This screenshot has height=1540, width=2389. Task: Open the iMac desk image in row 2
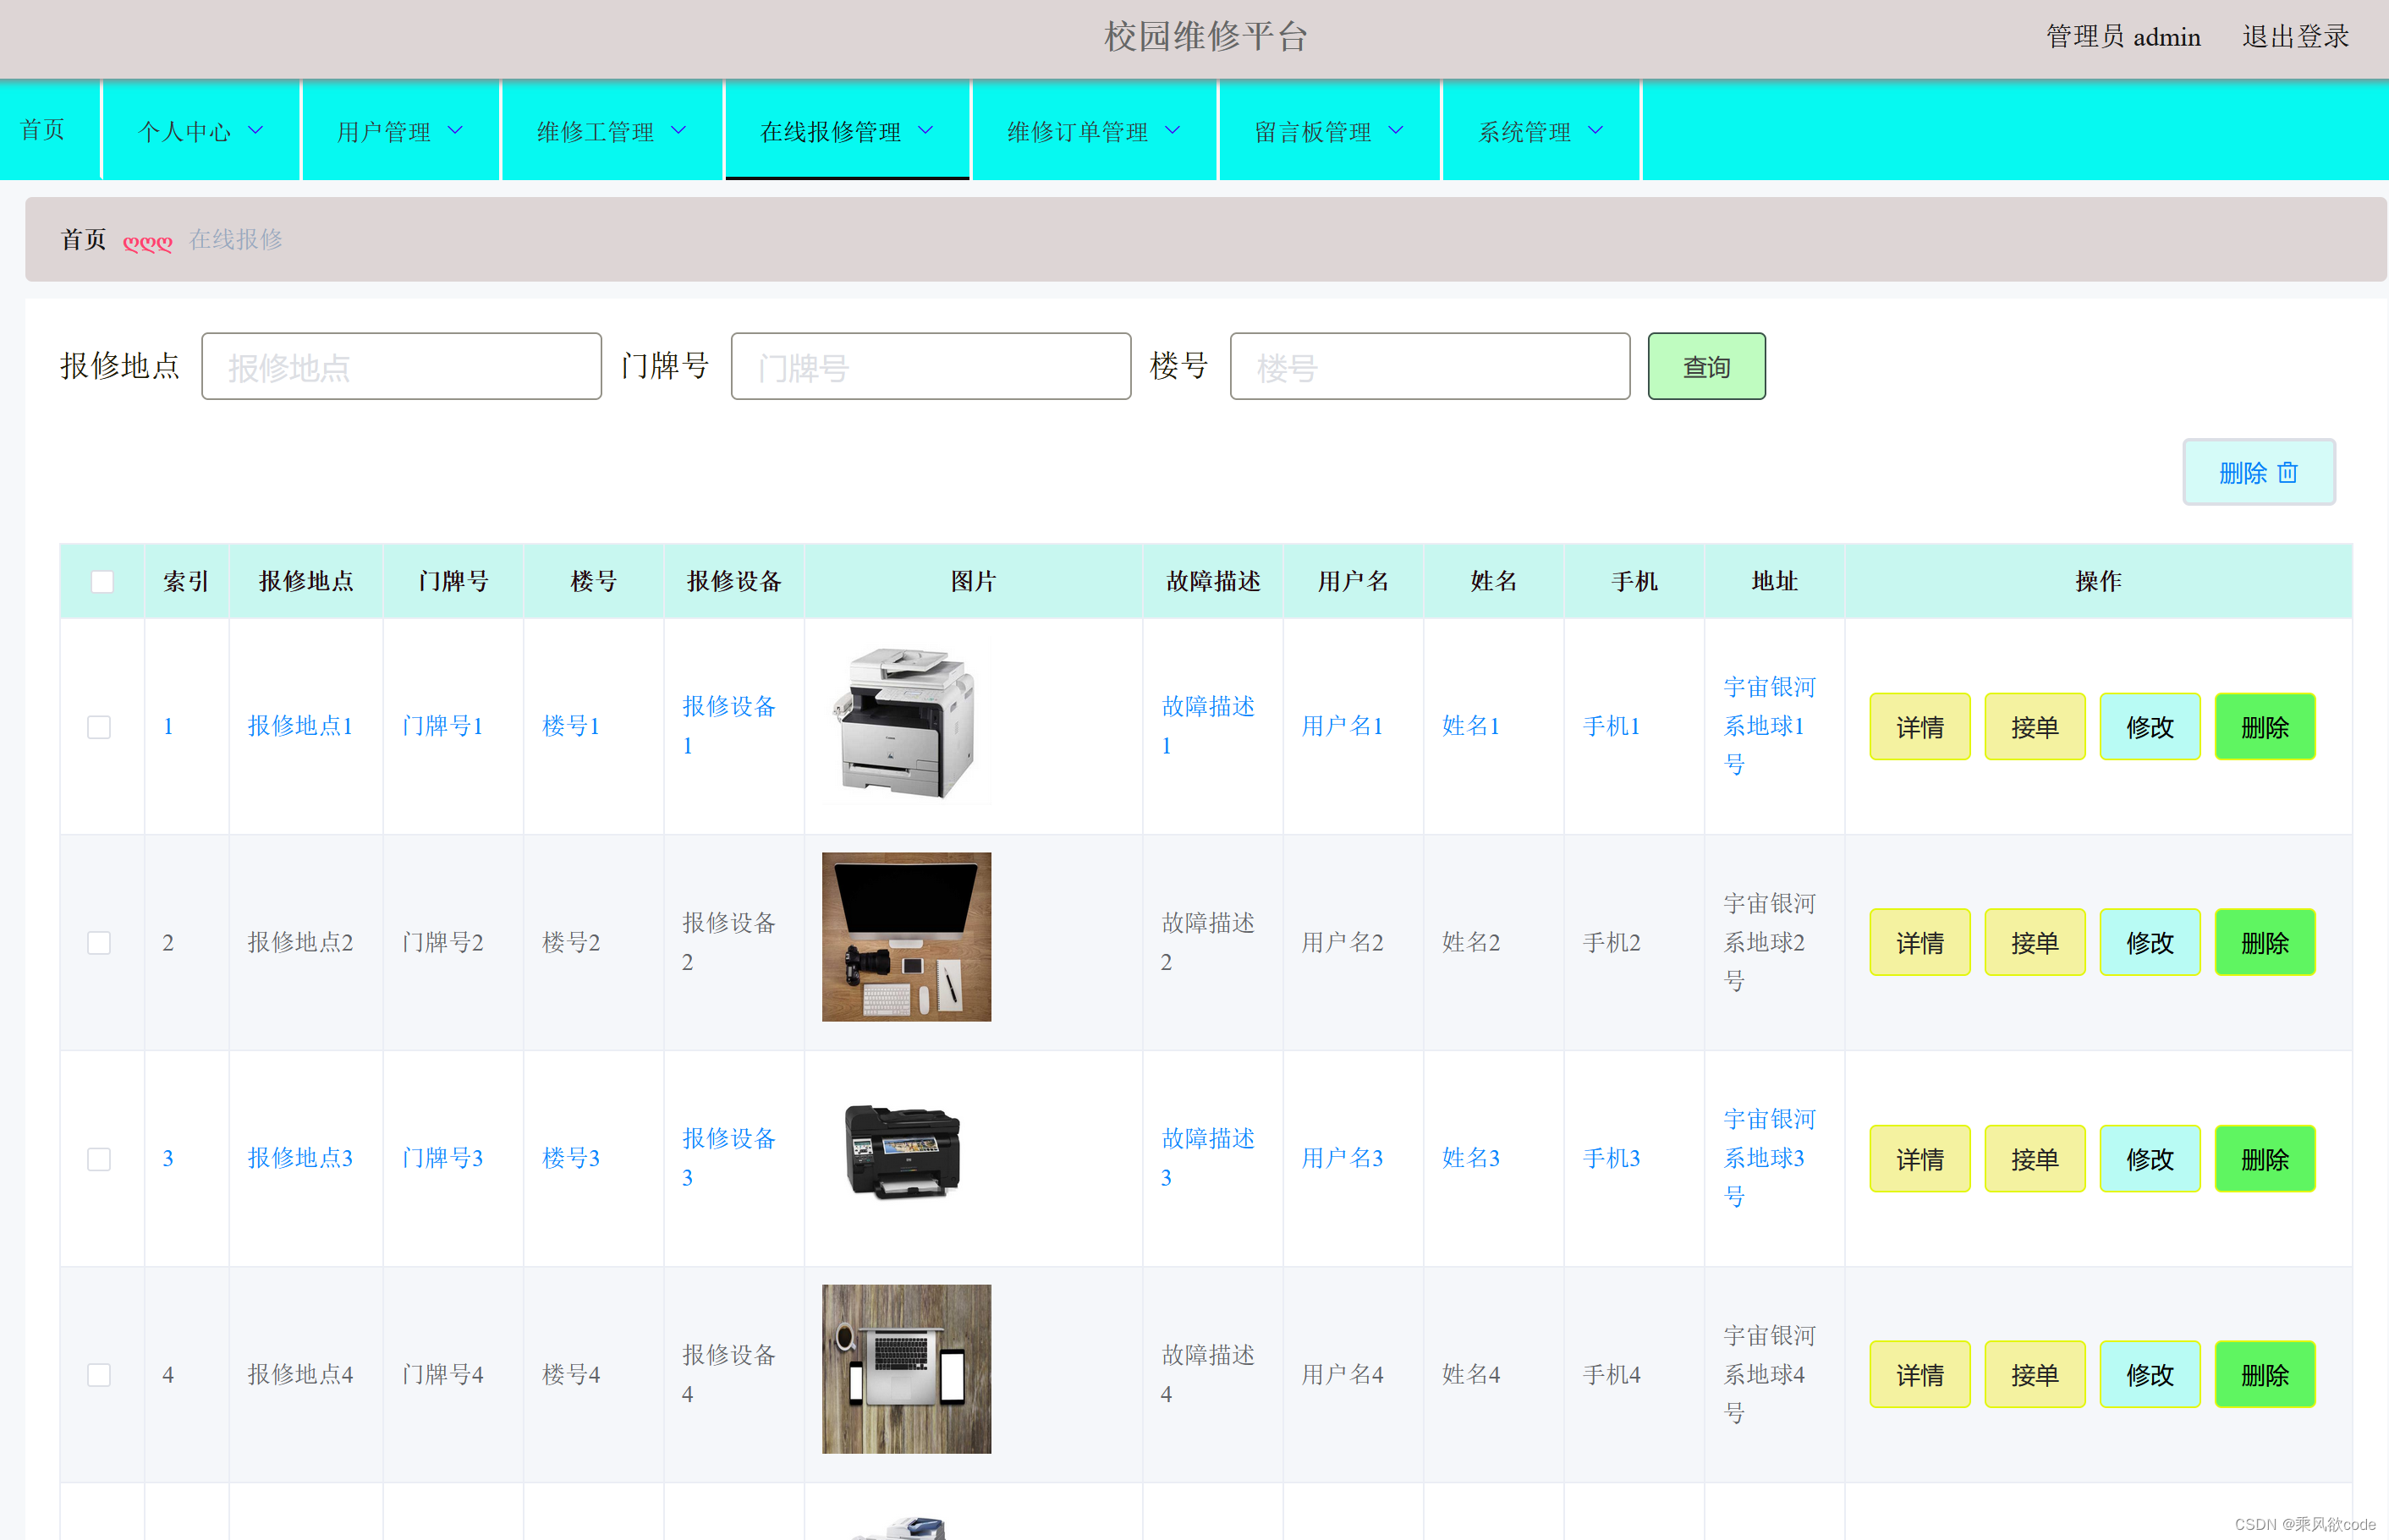(906, 937)
